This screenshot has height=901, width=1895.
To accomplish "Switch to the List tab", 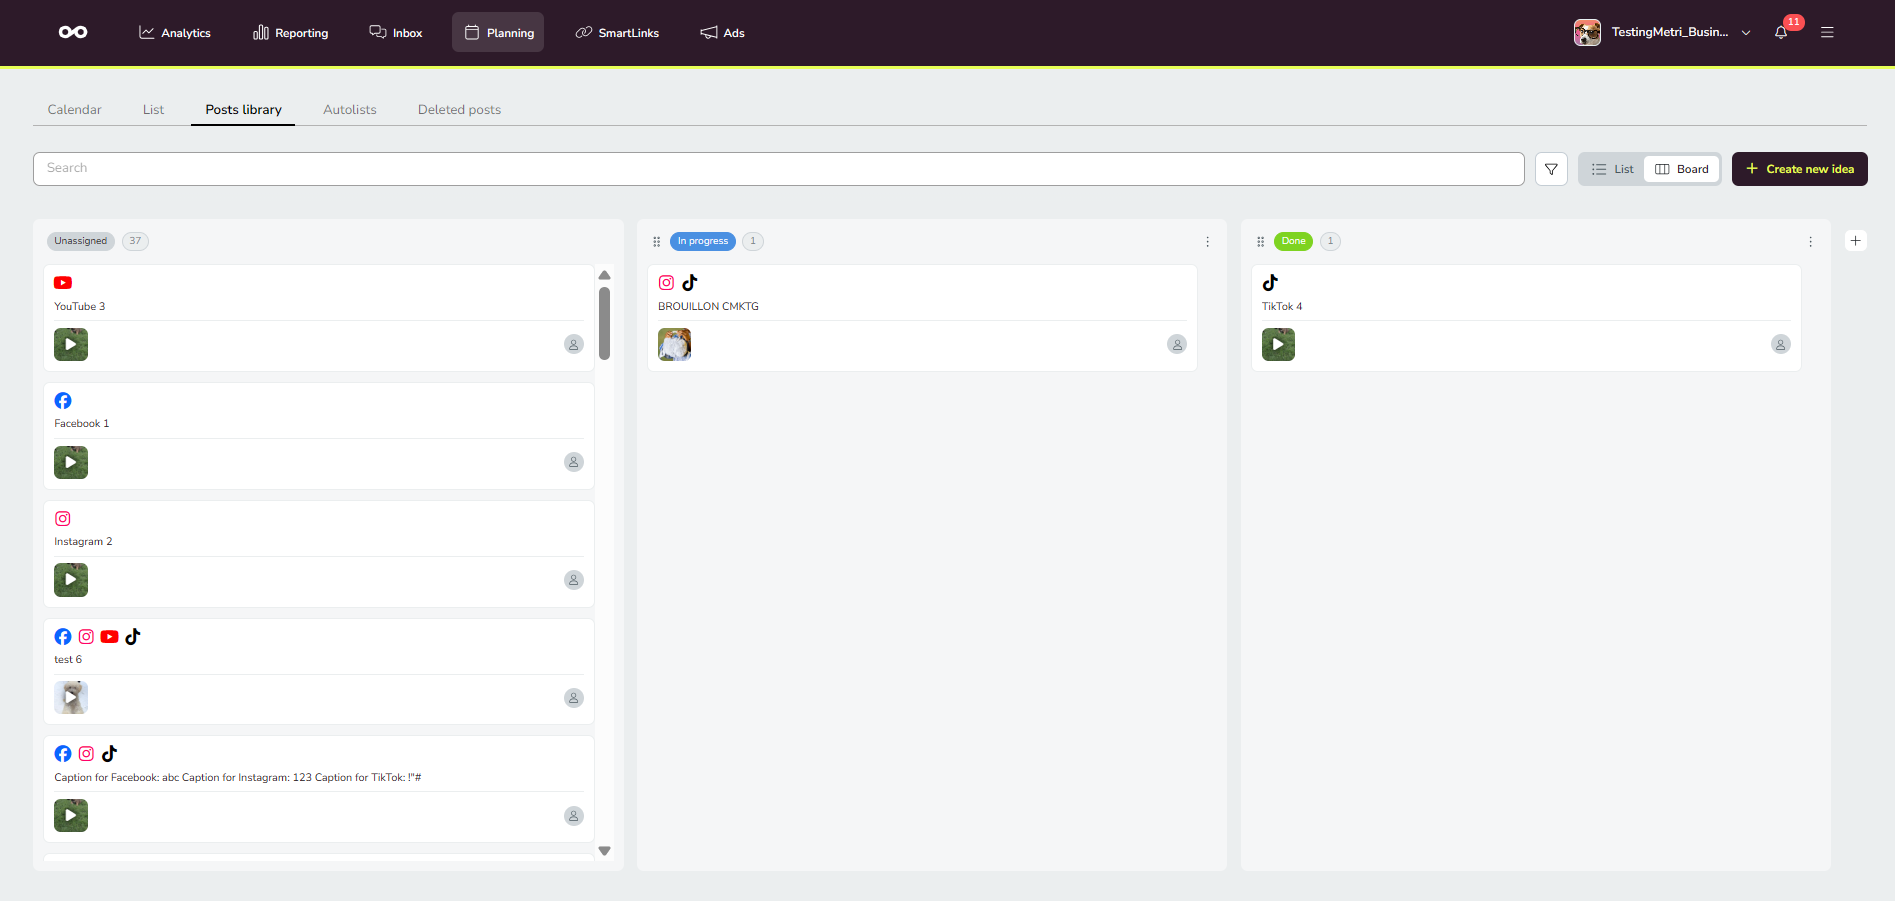I will pyautogui.click(x=153, y=110).
